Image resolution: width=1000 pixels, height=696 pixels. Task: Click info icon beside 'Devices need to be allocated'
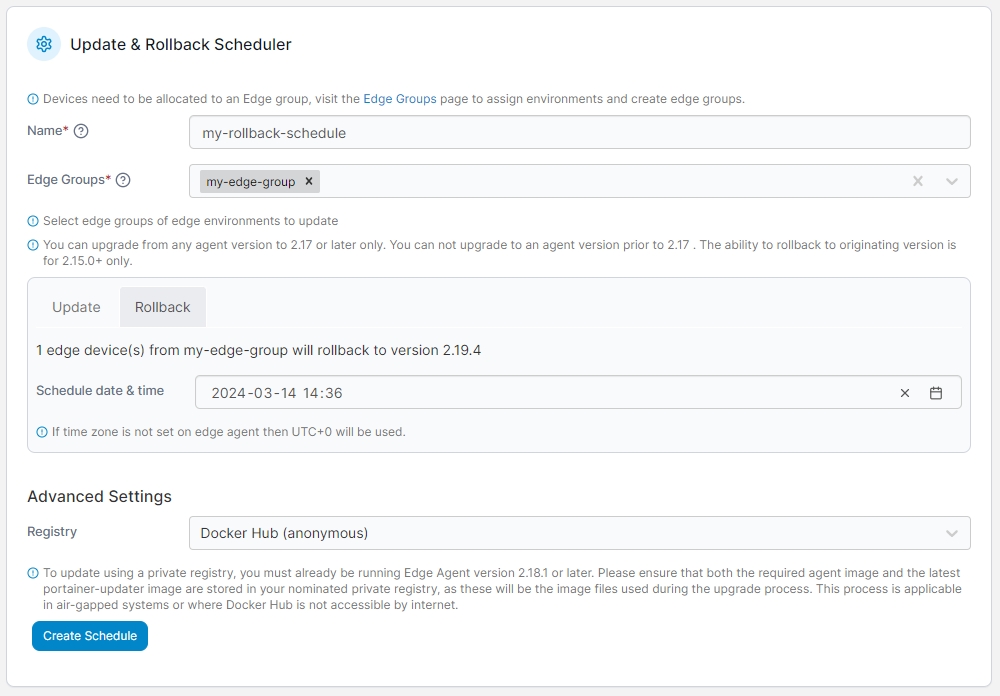[33, 99]
